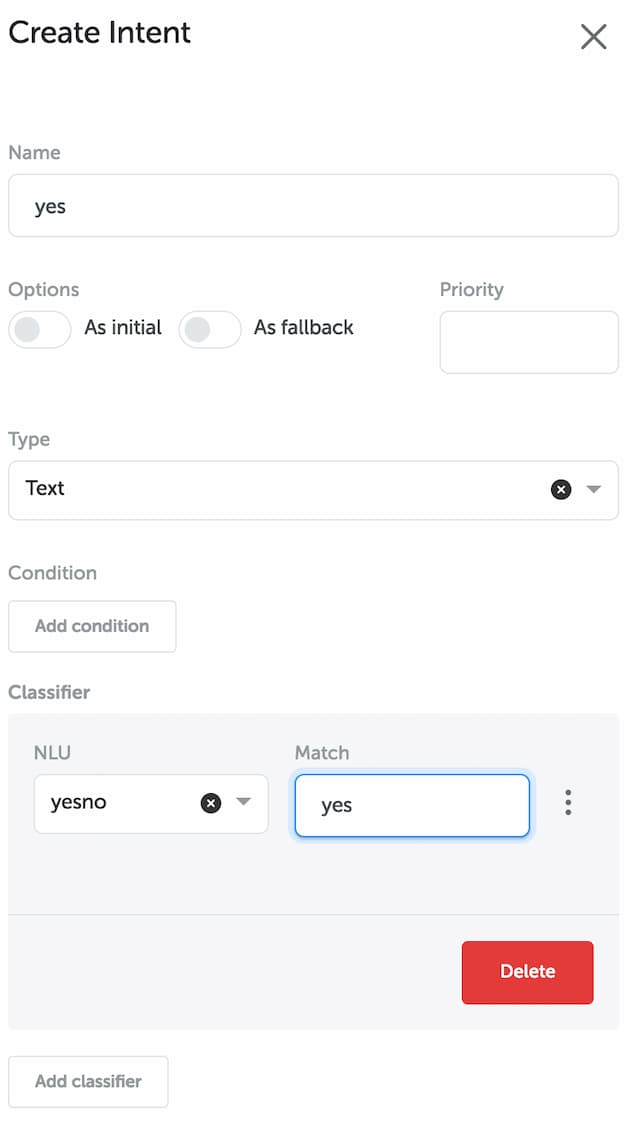Click the Create Intent heading

point(100,33)
